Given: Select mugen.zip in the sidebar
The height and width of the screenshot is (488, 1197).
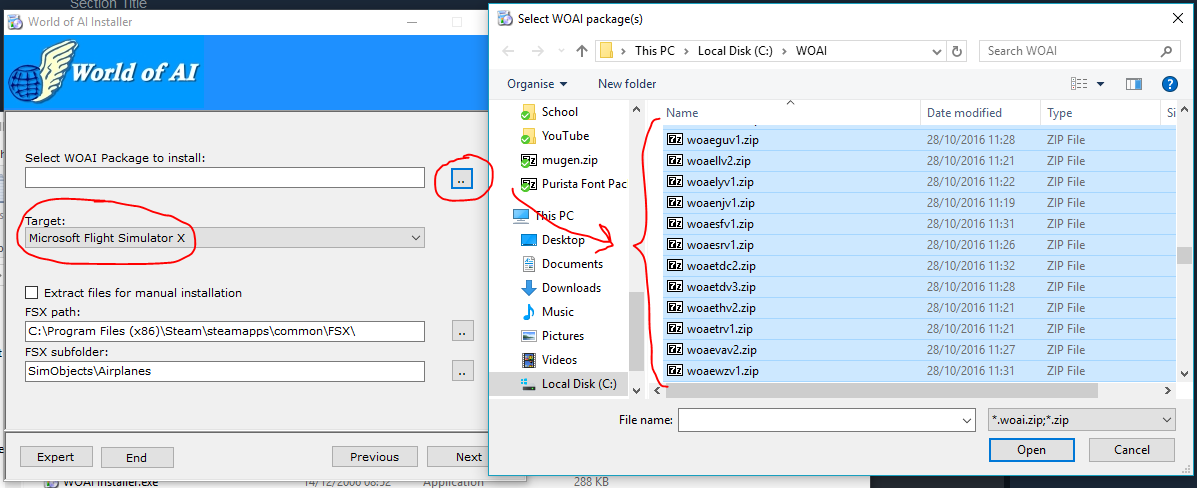Looking at the screenshot, I should click(x=569, y=160).
